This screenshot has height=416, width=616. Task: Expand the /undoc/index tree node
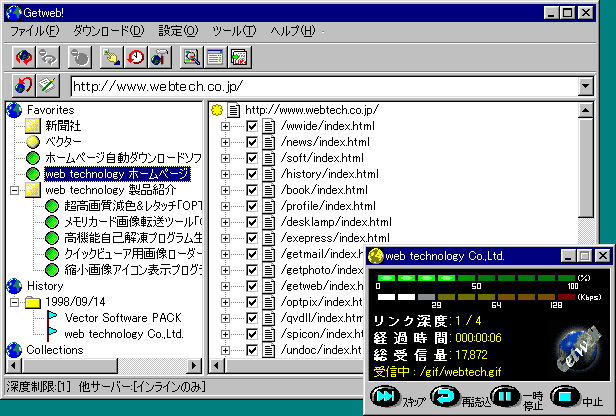[226, 350]
